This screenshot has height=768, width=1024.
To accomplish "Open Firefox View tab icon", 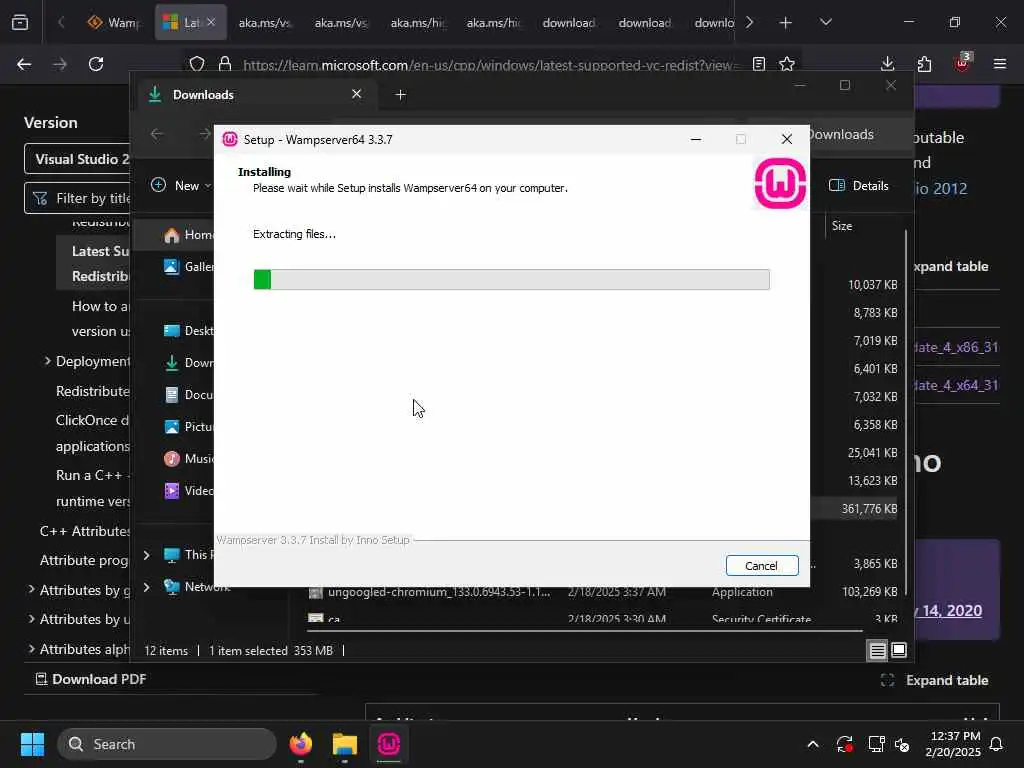I will click(20, 22).
